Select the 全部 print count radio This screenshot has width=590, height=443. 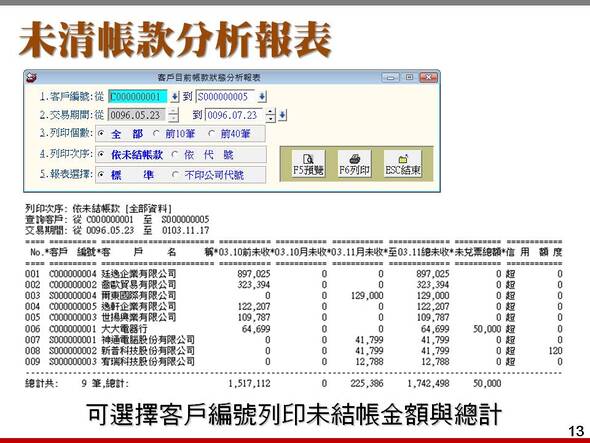pyautogui.click(x=101, y=134)
